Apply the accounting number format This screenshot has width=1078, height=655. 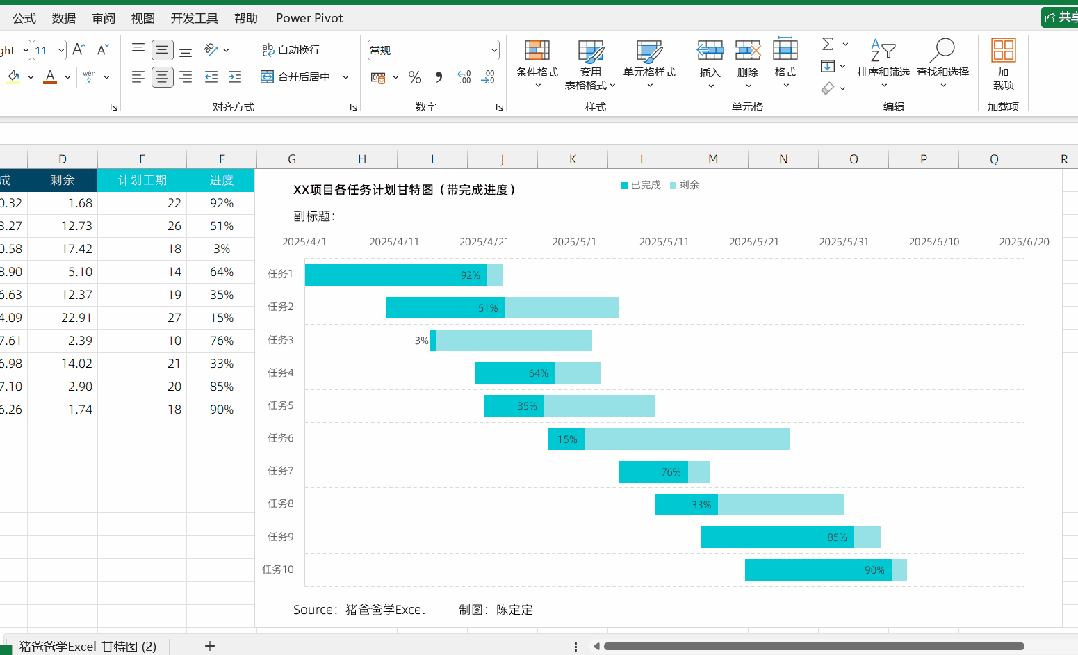click(x=378, y=77)
